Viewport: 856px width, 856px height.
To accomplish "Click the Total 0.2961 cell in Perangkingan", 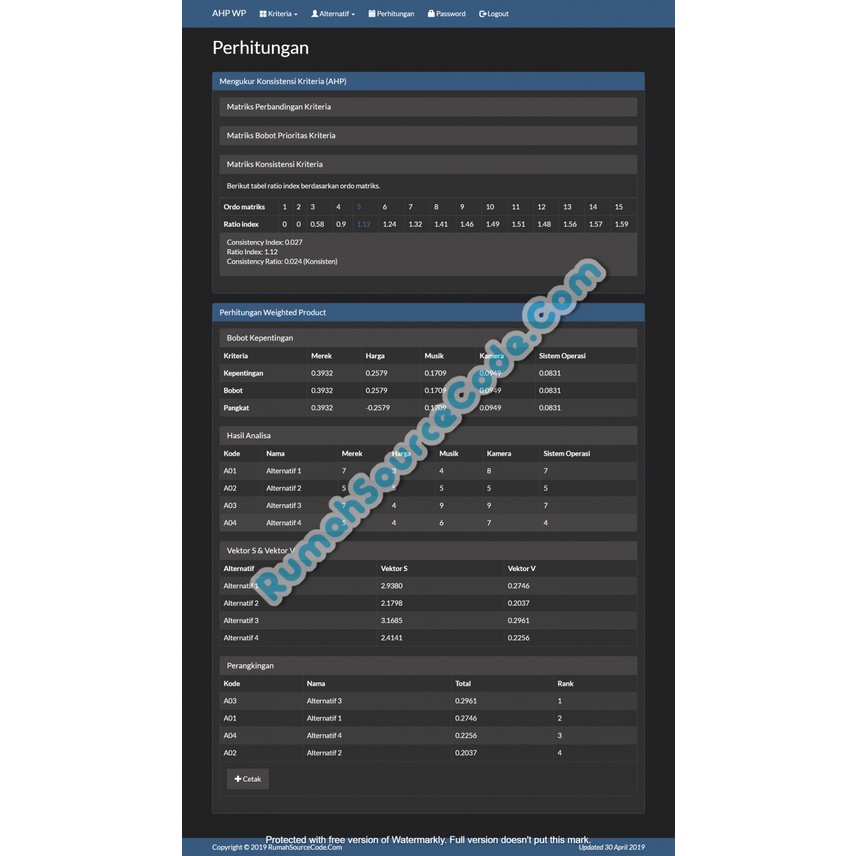I will pyautogui.click(x=466, y=701).
